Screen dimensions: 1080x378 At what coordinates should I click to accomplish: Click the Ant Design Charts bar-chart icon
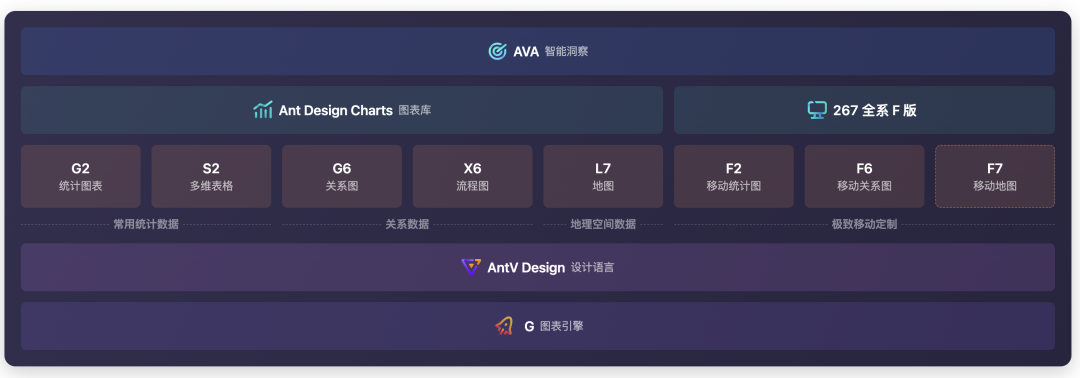(x=263, y=110)
